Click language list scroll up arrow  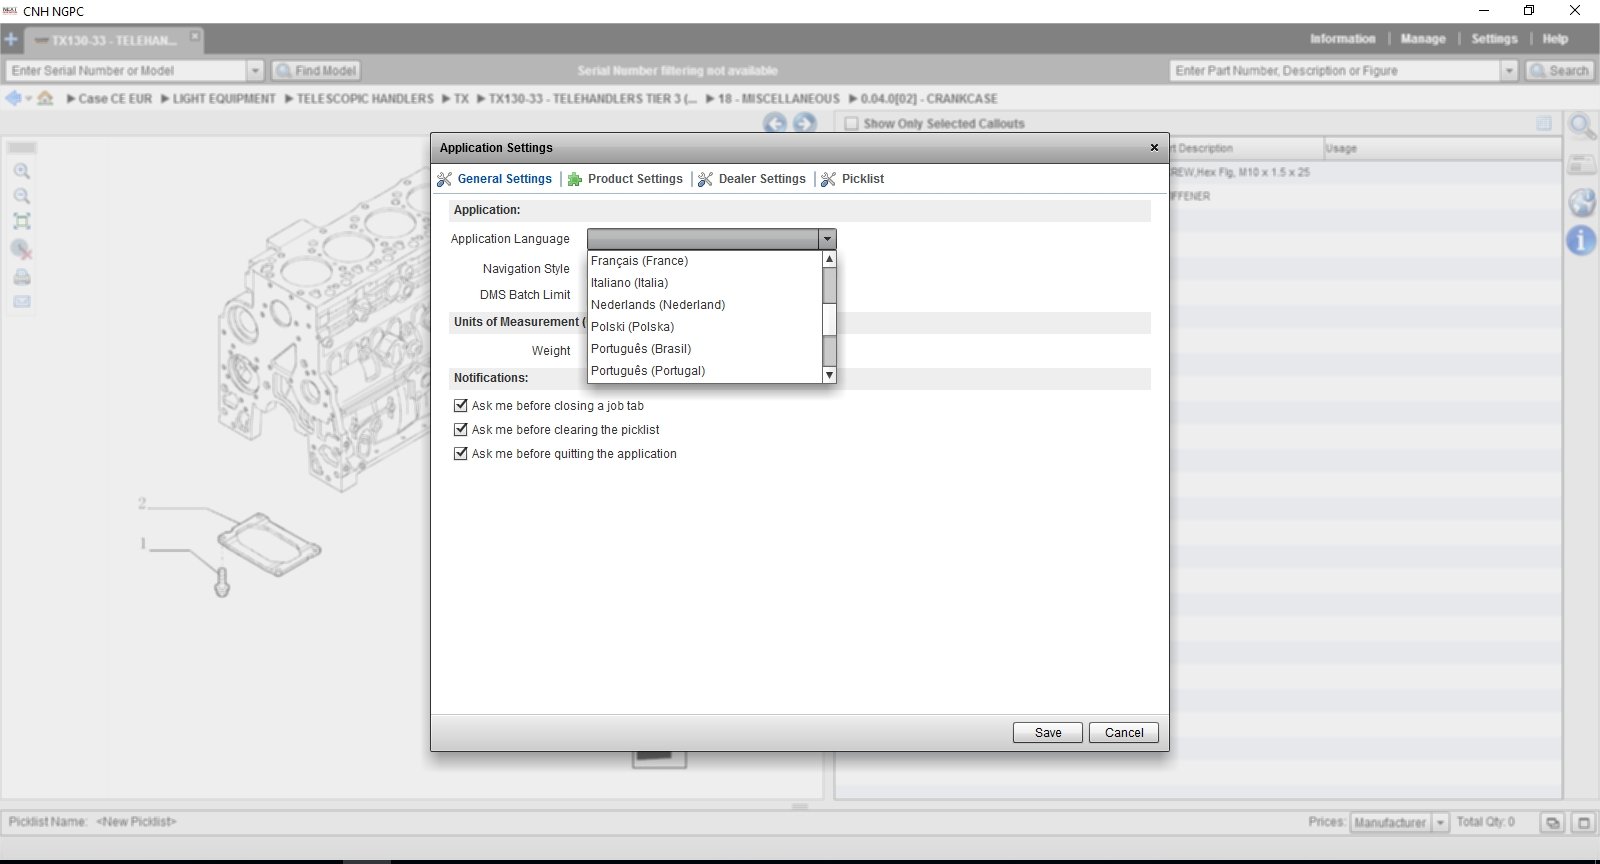(829, 259)
